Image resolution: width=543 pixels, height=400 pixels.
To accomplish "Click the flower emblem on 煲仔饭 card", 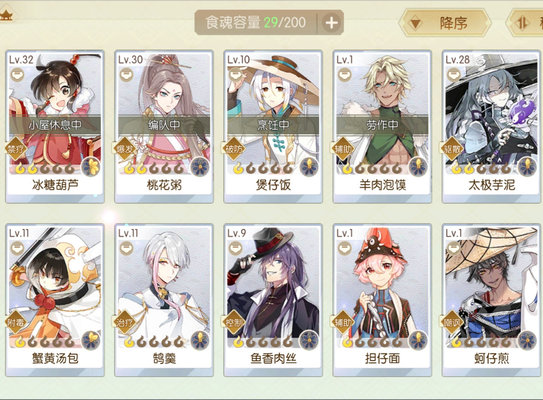I will pyautogui.click(x=309, y=167).
